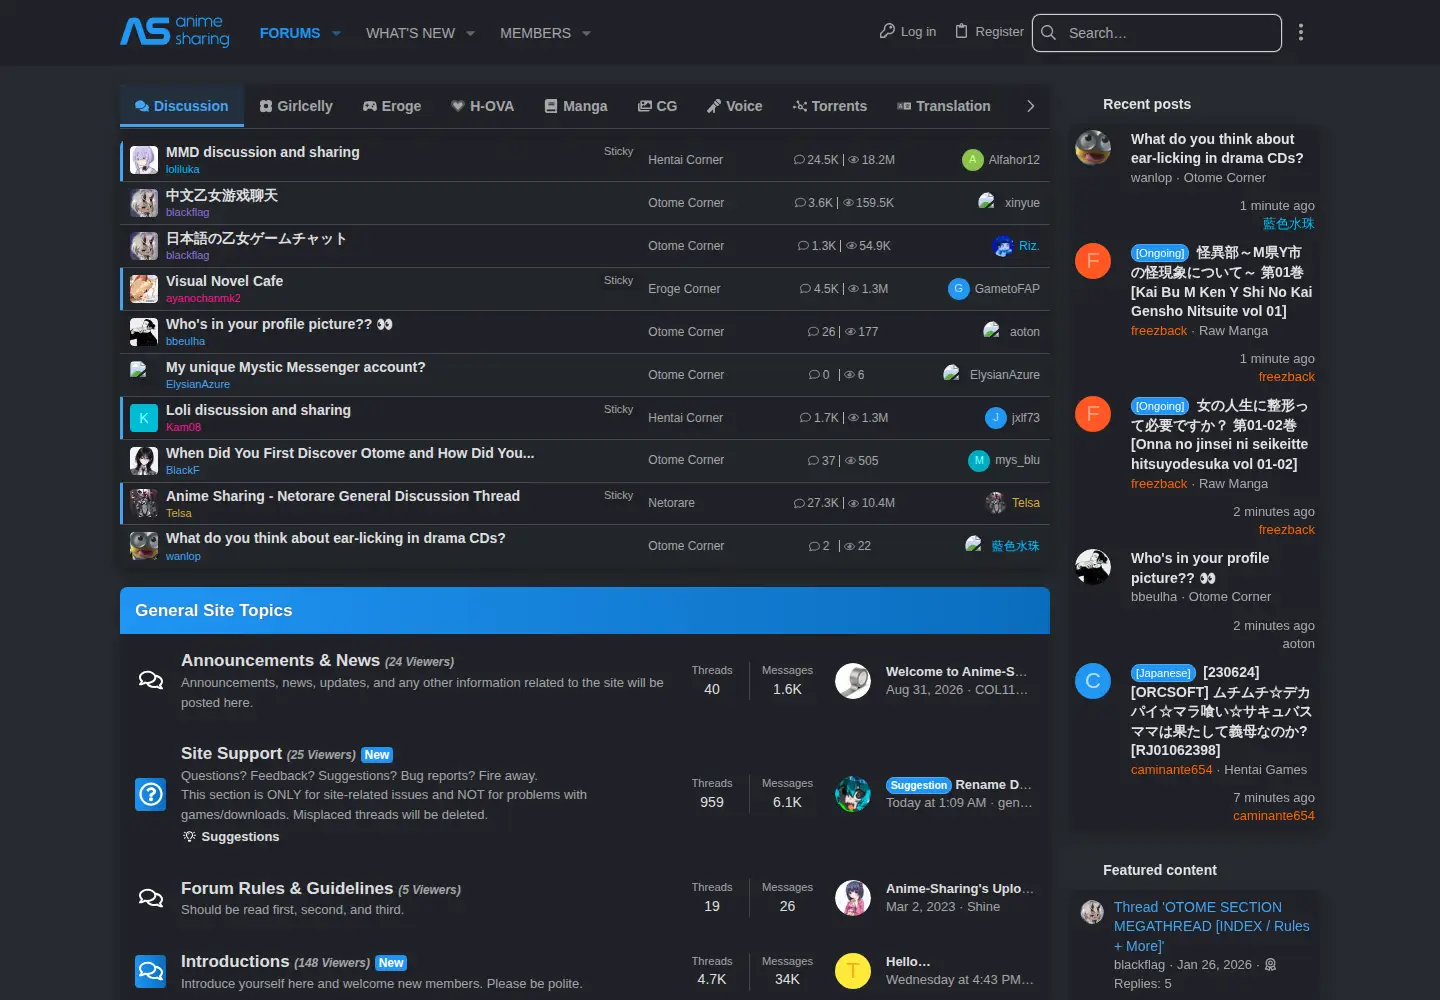Click the Introductions forum chat icon

tap(151, 971)
